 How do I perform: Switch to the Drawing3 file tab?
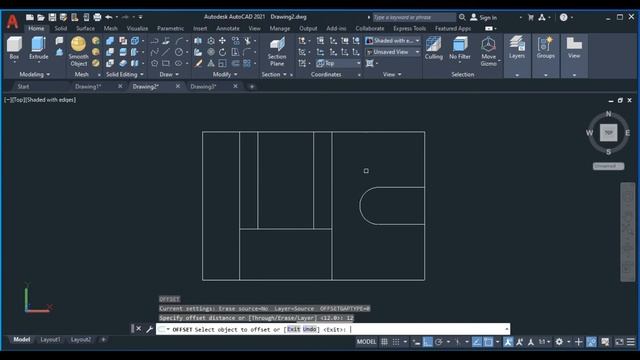[203, 87]
